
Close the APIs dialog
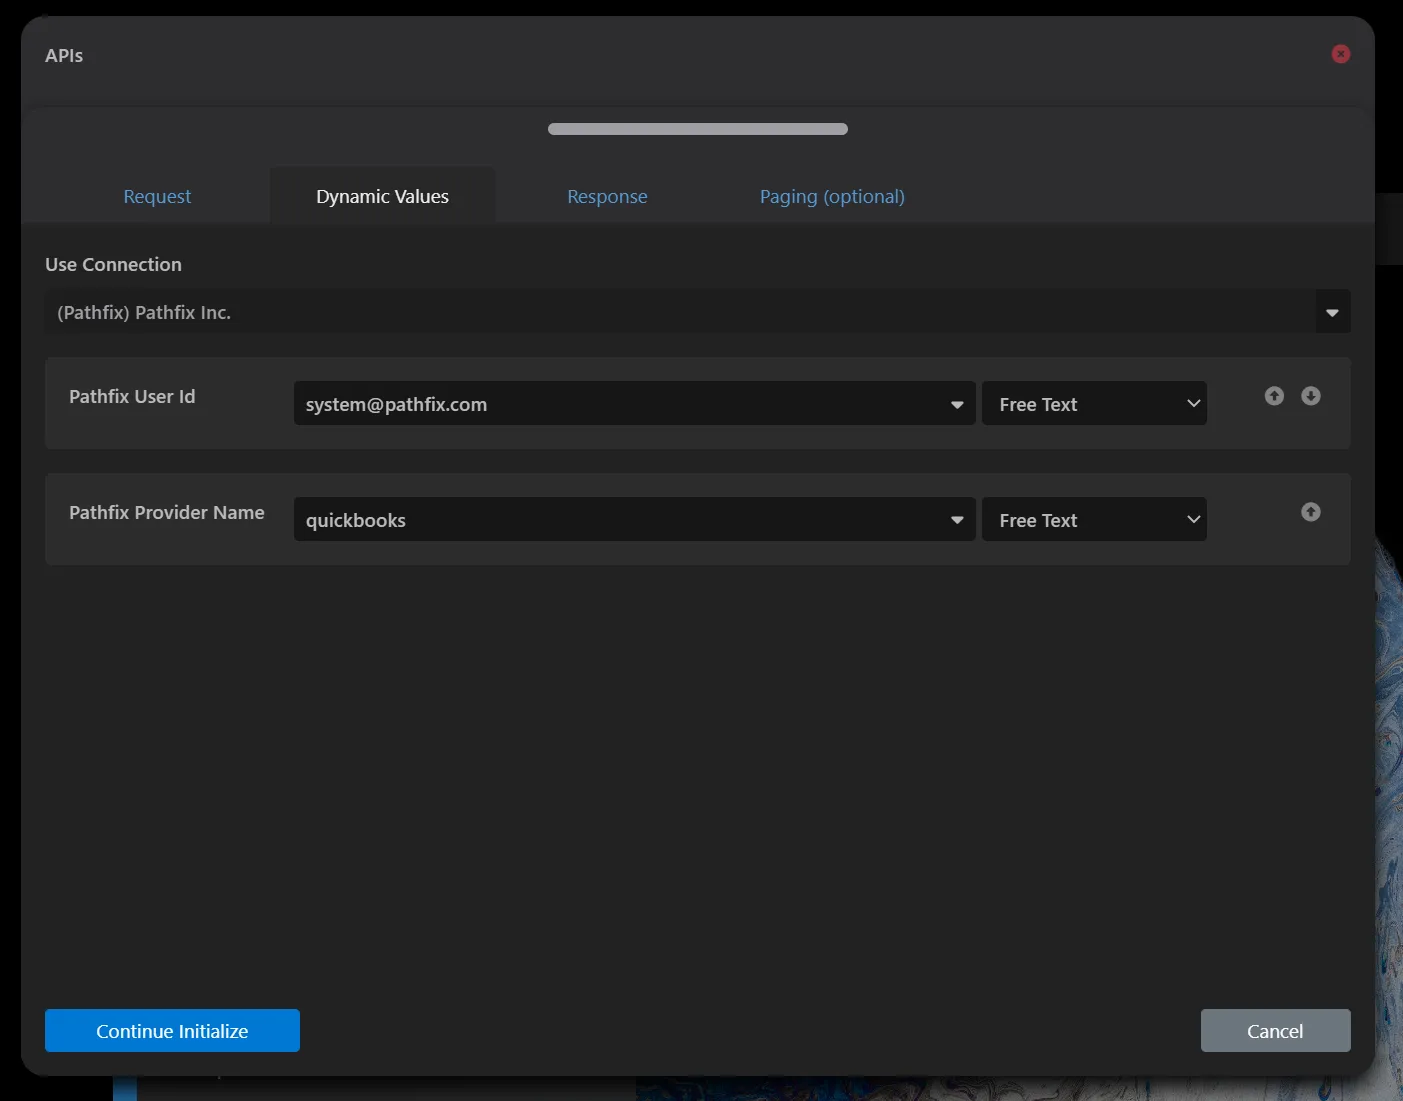point(1341,54)
